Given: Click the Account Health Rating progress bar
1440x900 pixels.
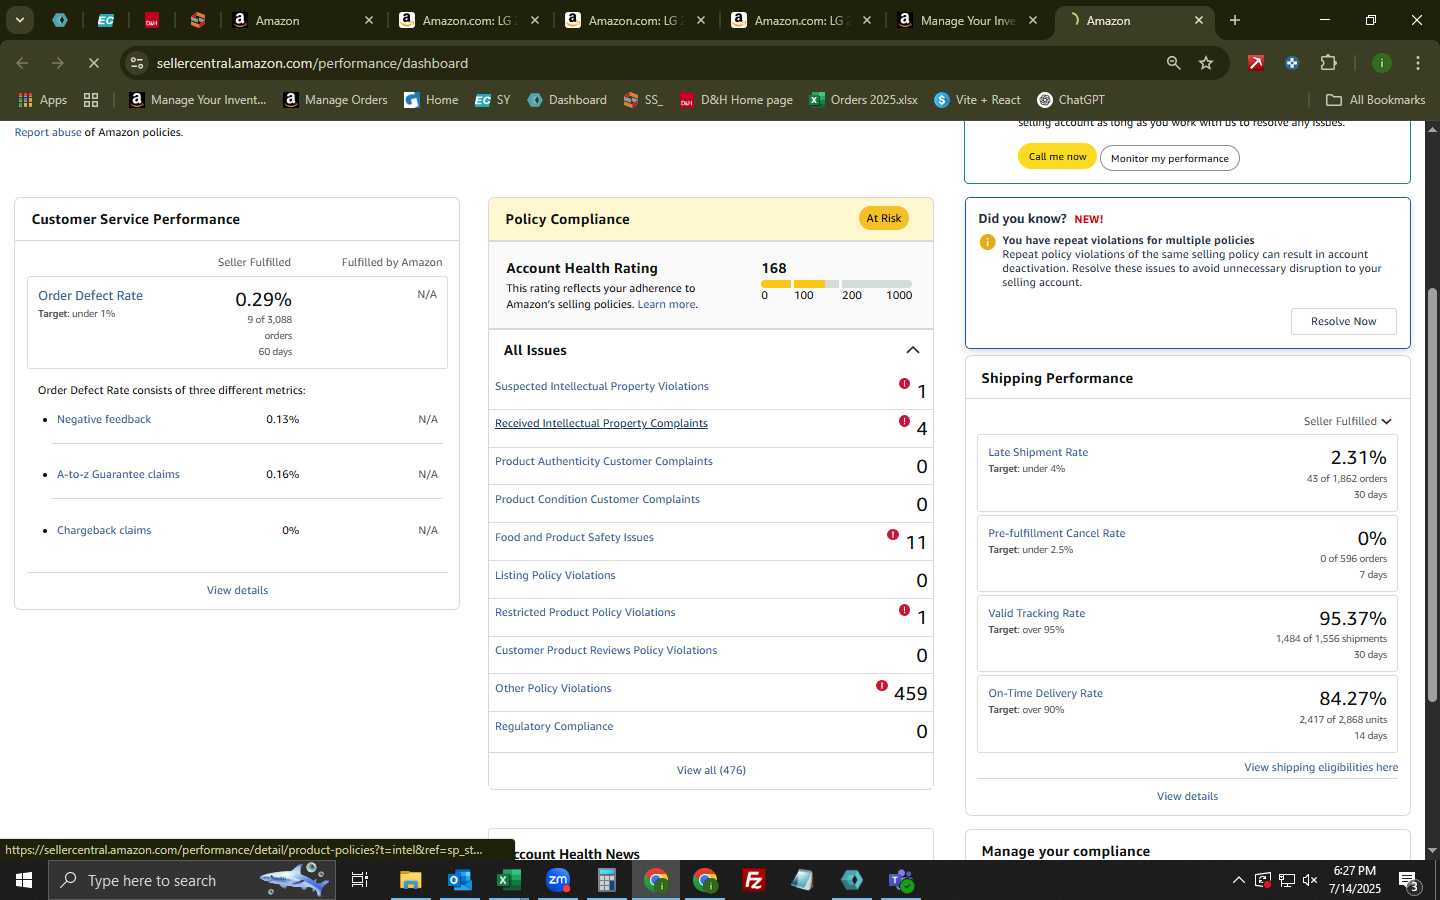Looking at the screenshot, I should tap(836, 284).
